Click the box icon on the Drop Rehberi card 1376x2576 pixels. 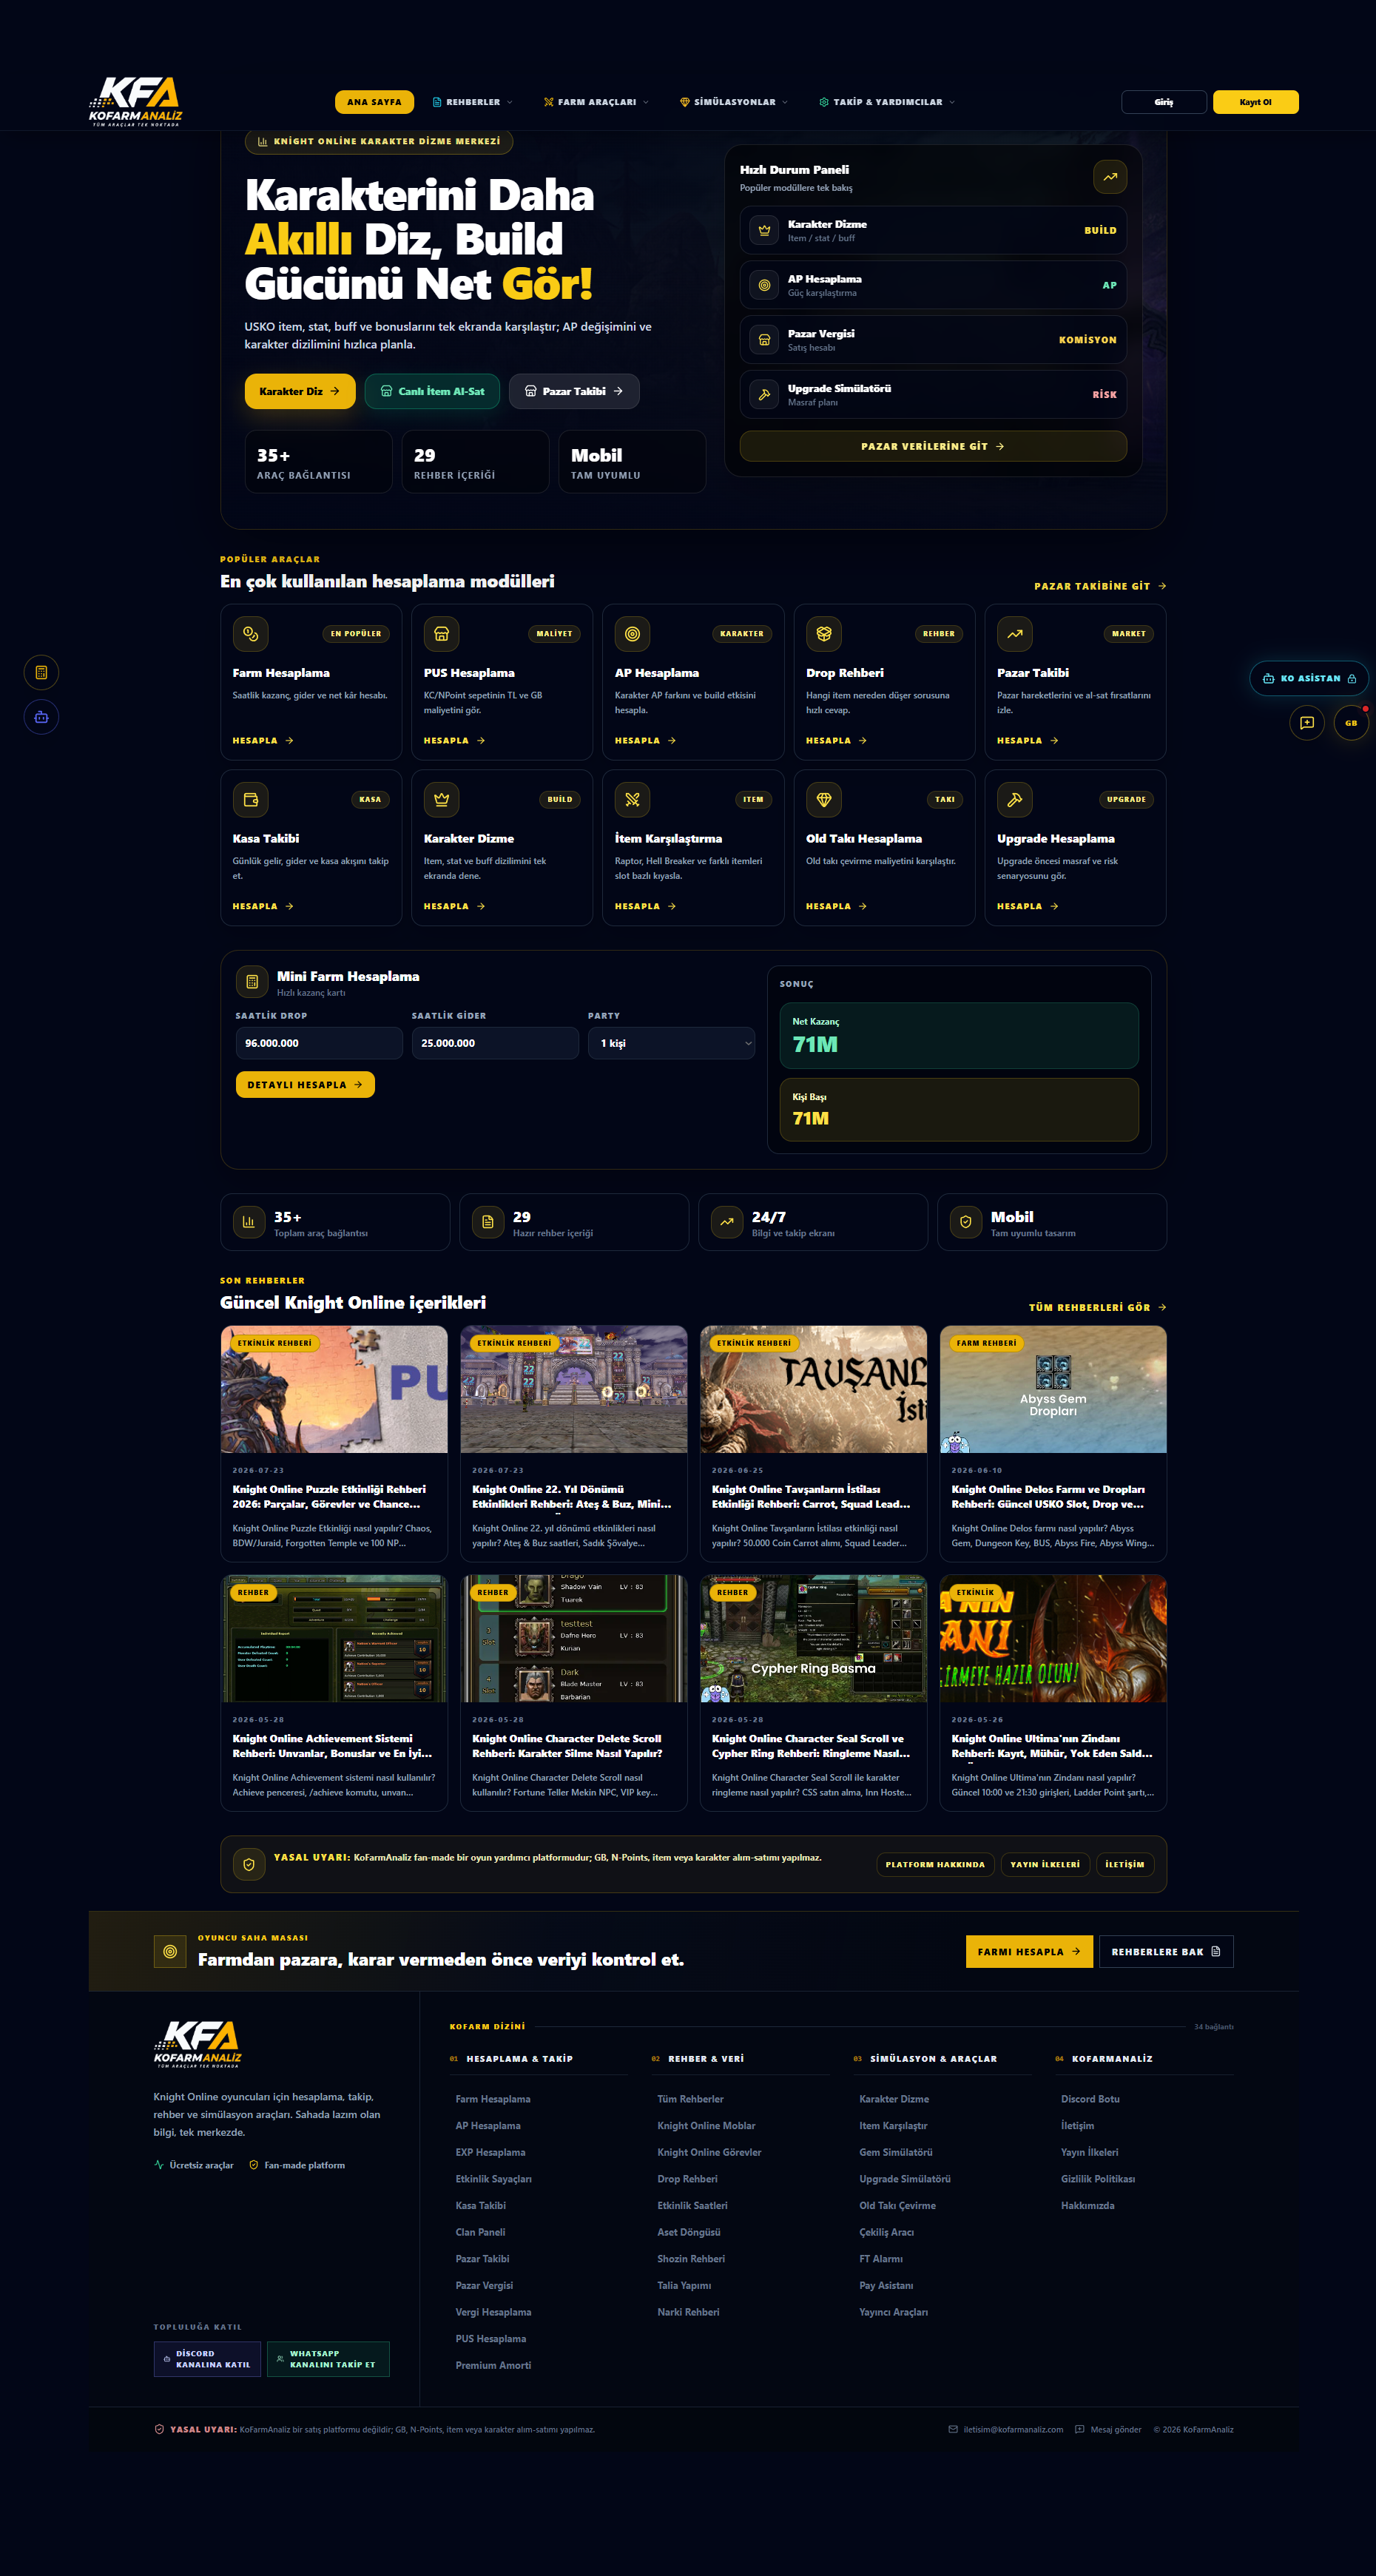point(823,633)
